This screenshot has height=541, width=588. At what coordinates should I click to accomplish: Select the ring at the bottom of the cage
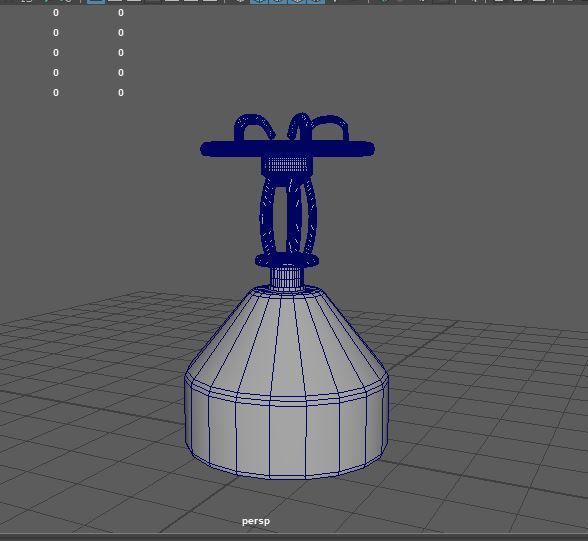287,260
